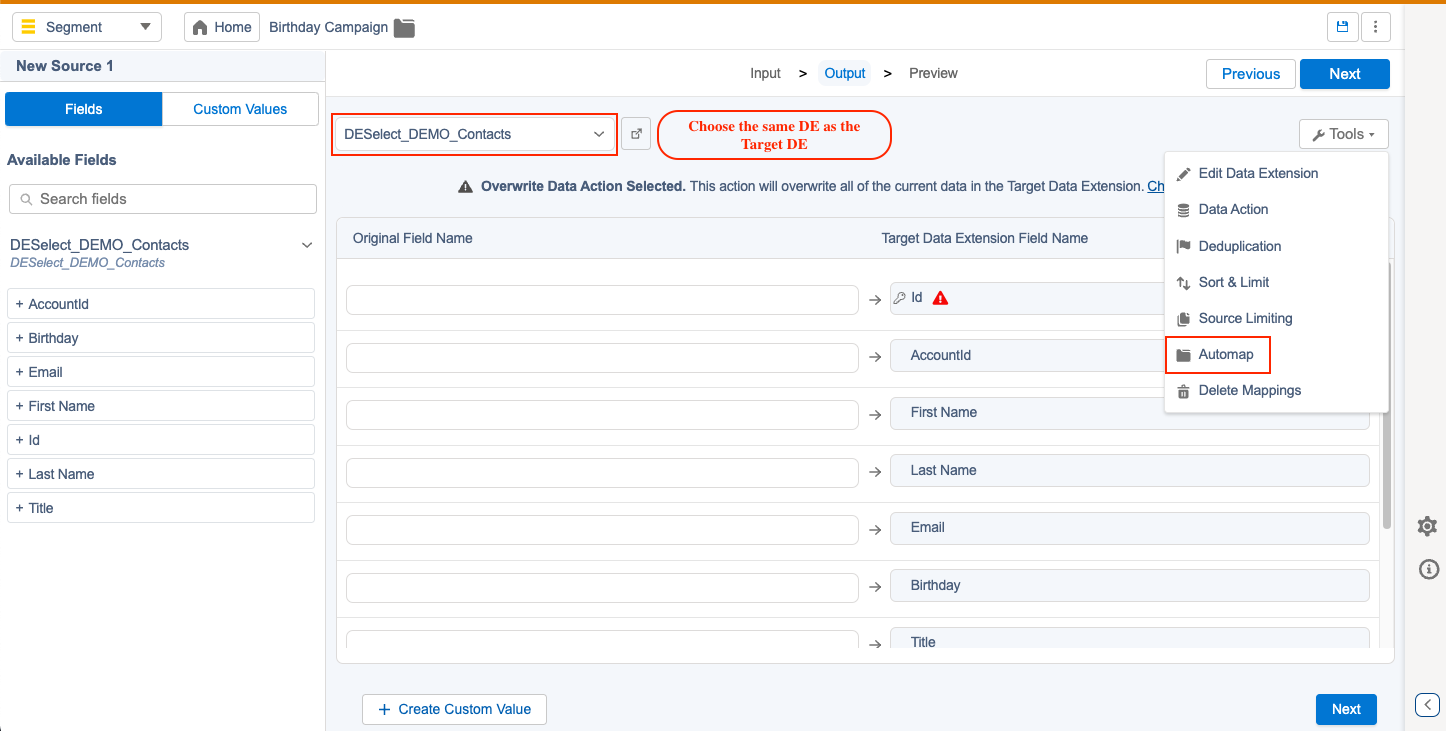Open target data extension in new window icon
This screenshot has height=731, width=1446.
pos(636,134)
